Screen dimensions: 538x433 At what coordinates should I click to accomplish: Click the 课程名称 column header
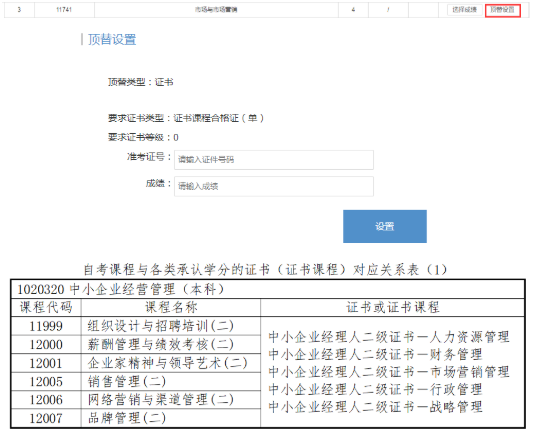(x=171, y=307)
